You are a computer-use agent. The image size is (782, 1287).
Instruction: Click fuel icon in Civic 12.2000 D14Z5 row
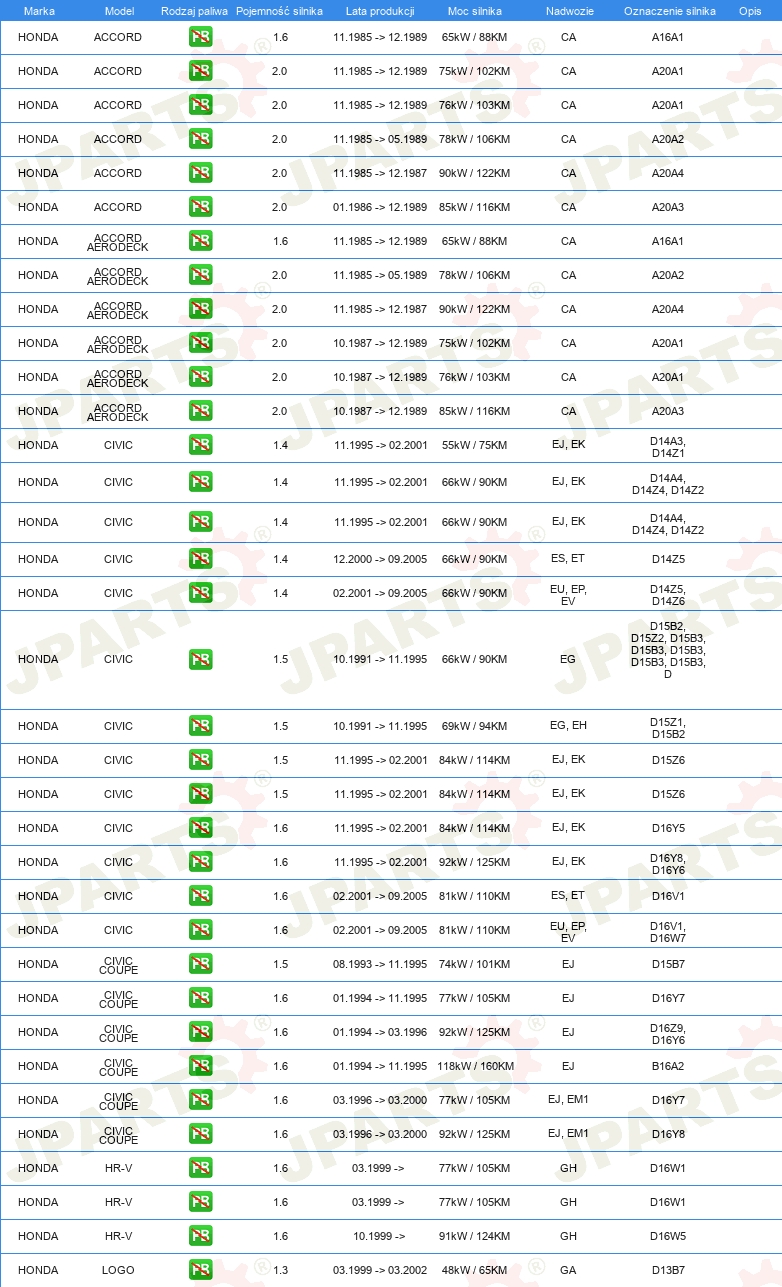coord(201,559)
